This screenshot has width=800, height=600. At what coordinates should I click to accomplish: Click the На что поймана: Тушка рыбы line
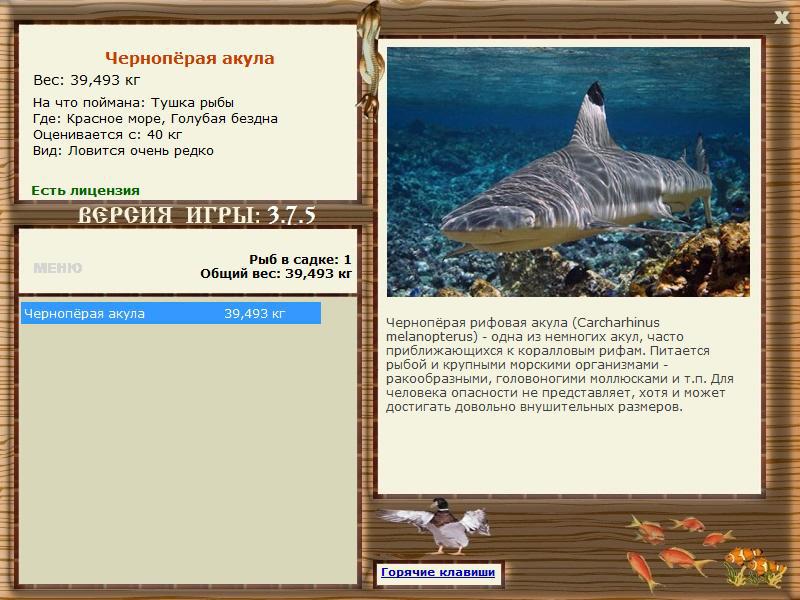click(x=134, y=103)
